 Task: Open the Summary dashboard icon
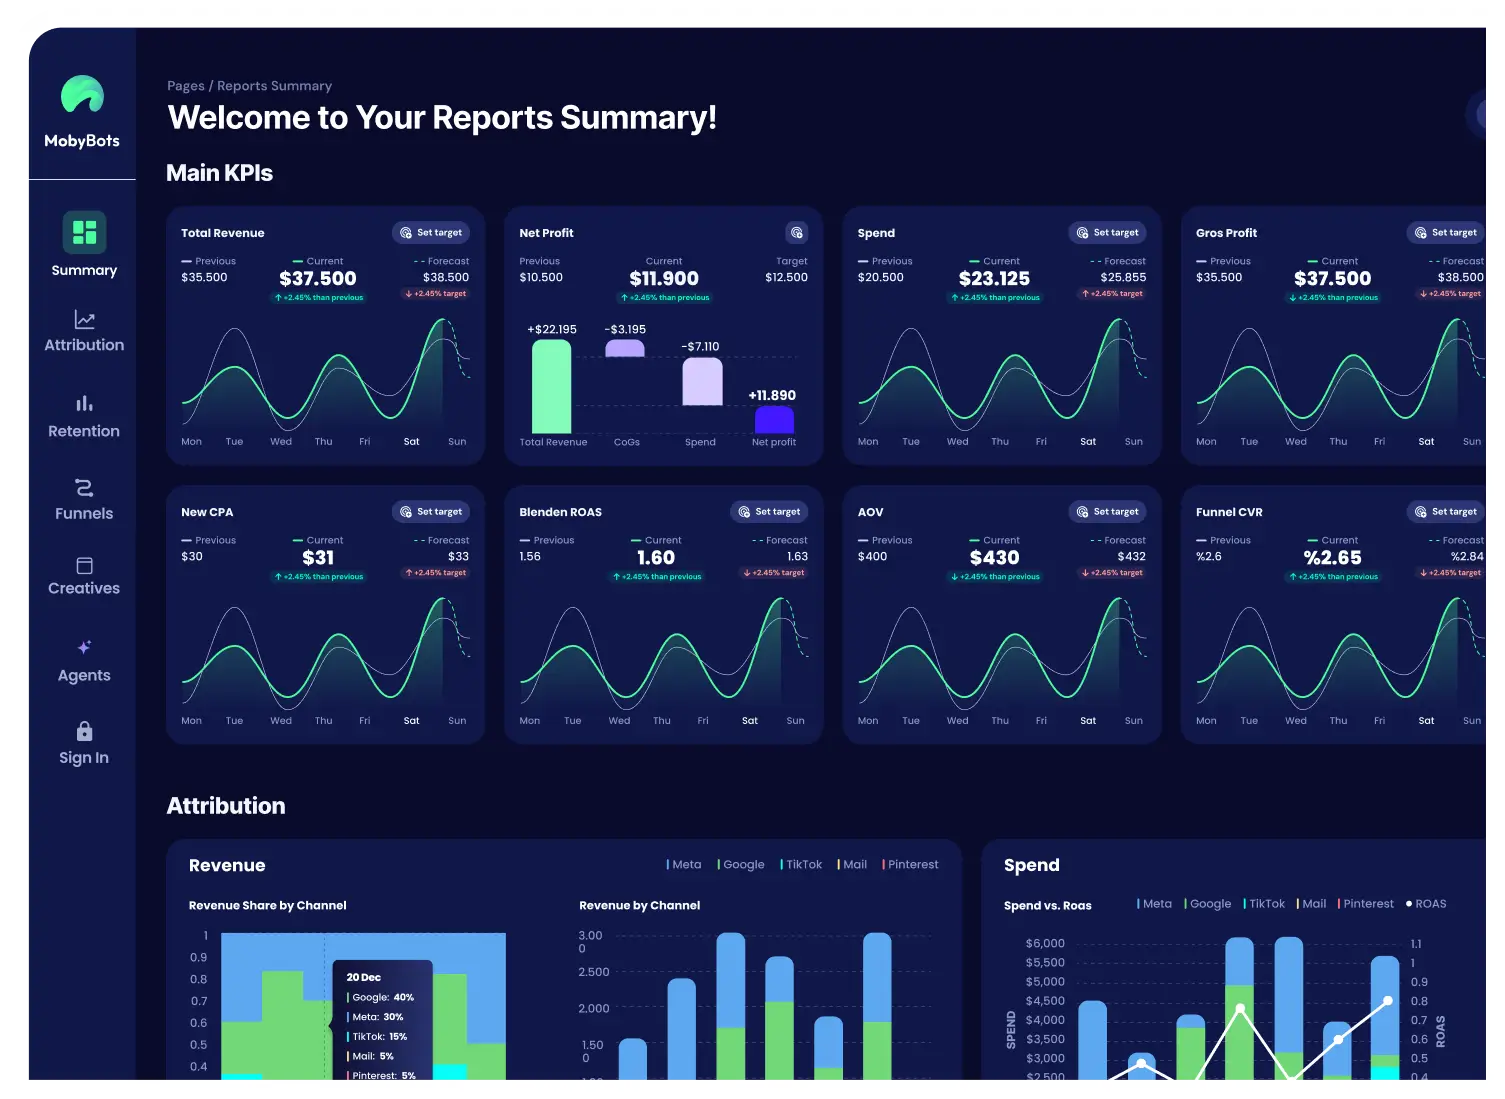[84, 232]
